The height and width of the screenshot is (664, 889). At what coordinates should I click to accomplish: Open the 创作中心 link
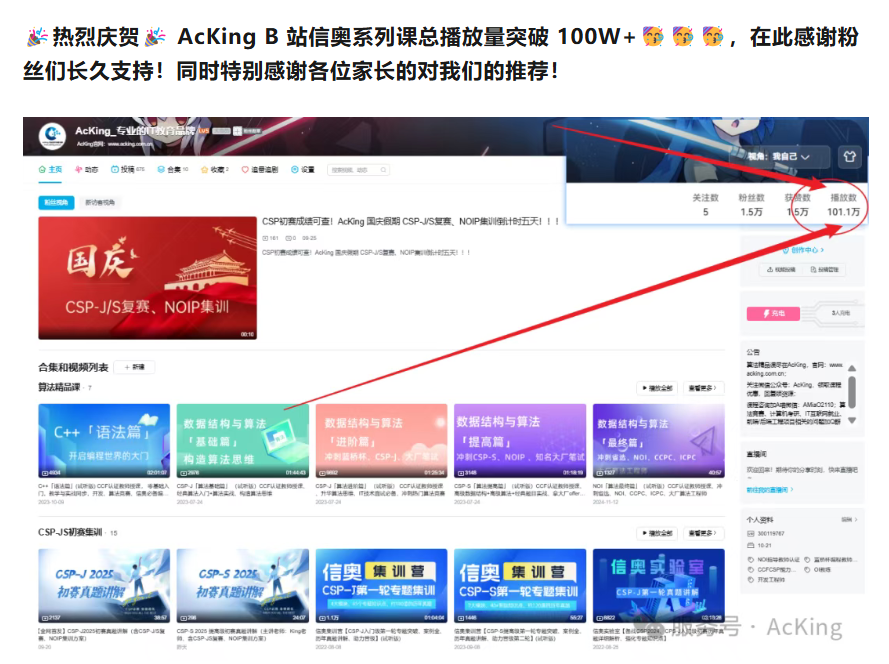tap(808, 249)
